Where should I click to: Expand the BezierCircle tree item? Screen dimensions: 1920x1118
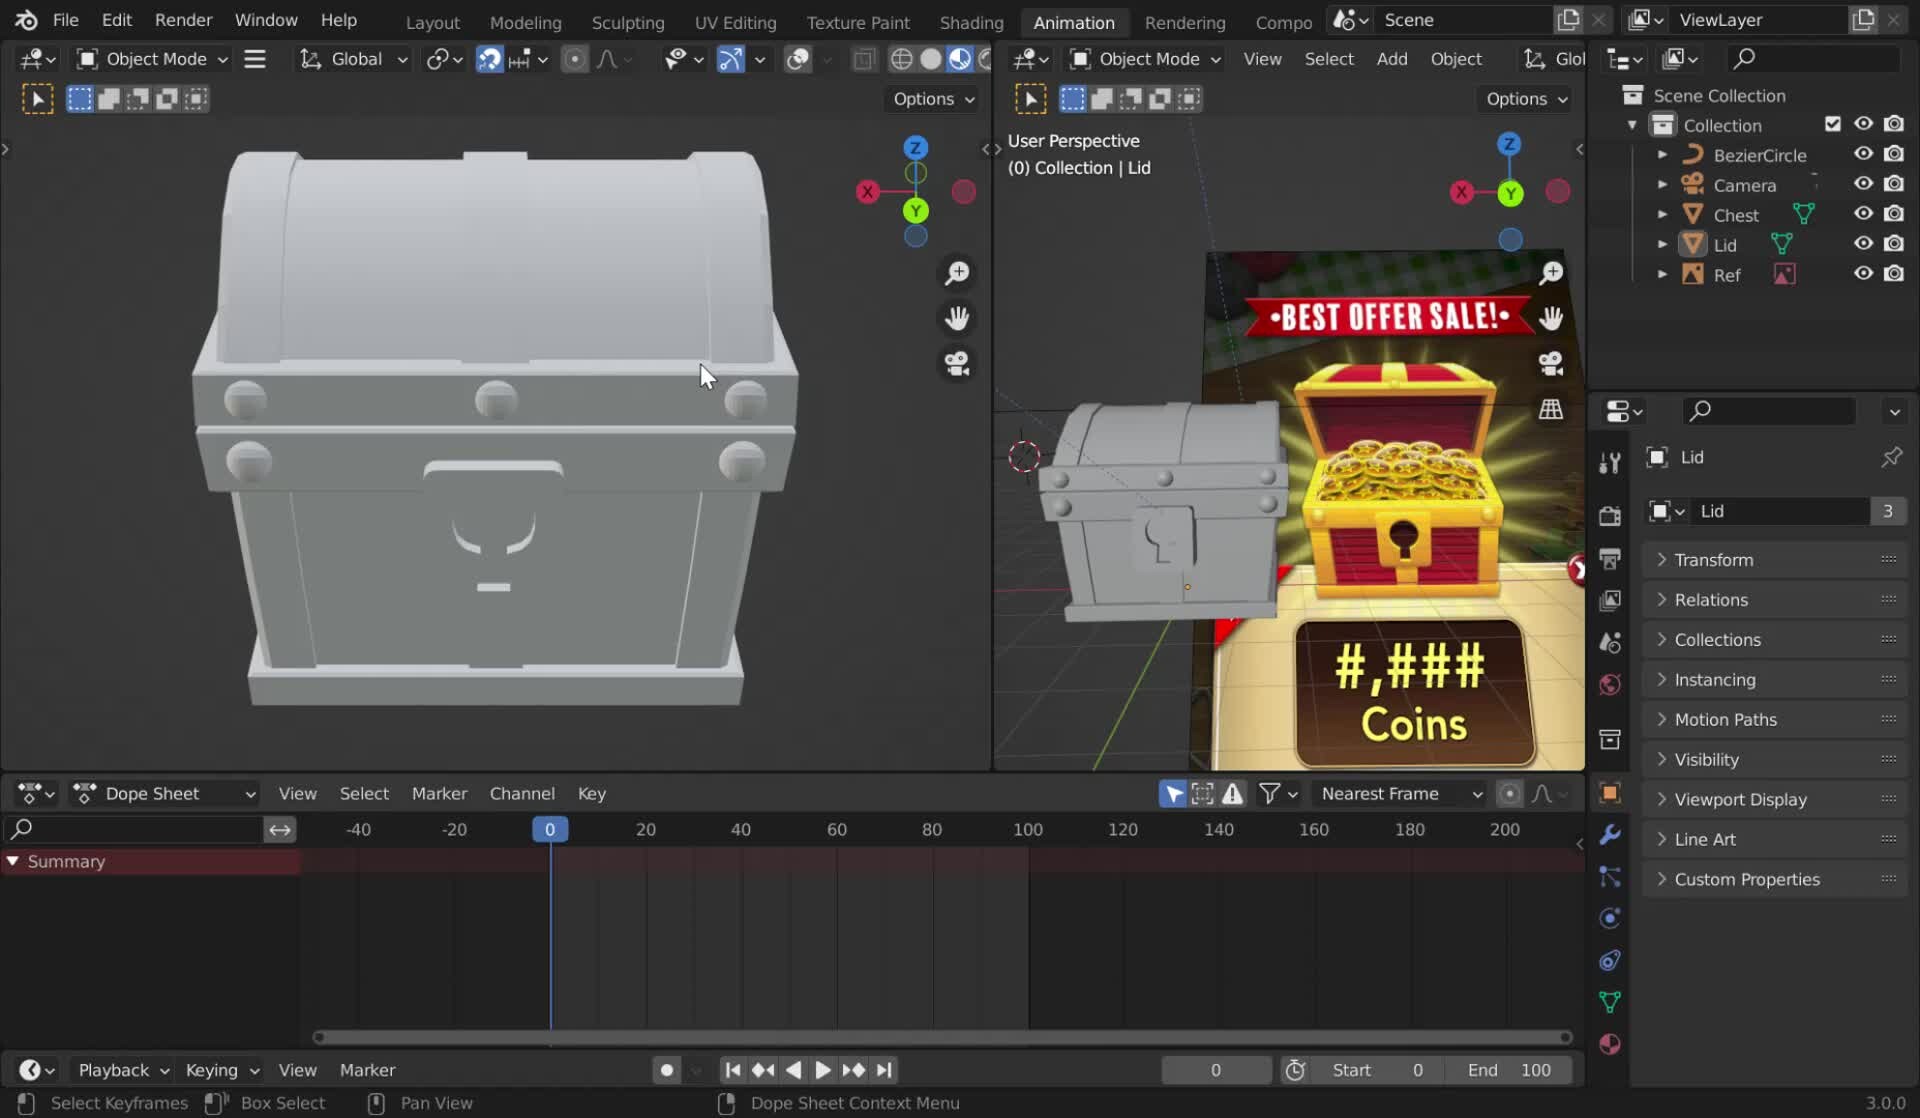pos(1662,155)
